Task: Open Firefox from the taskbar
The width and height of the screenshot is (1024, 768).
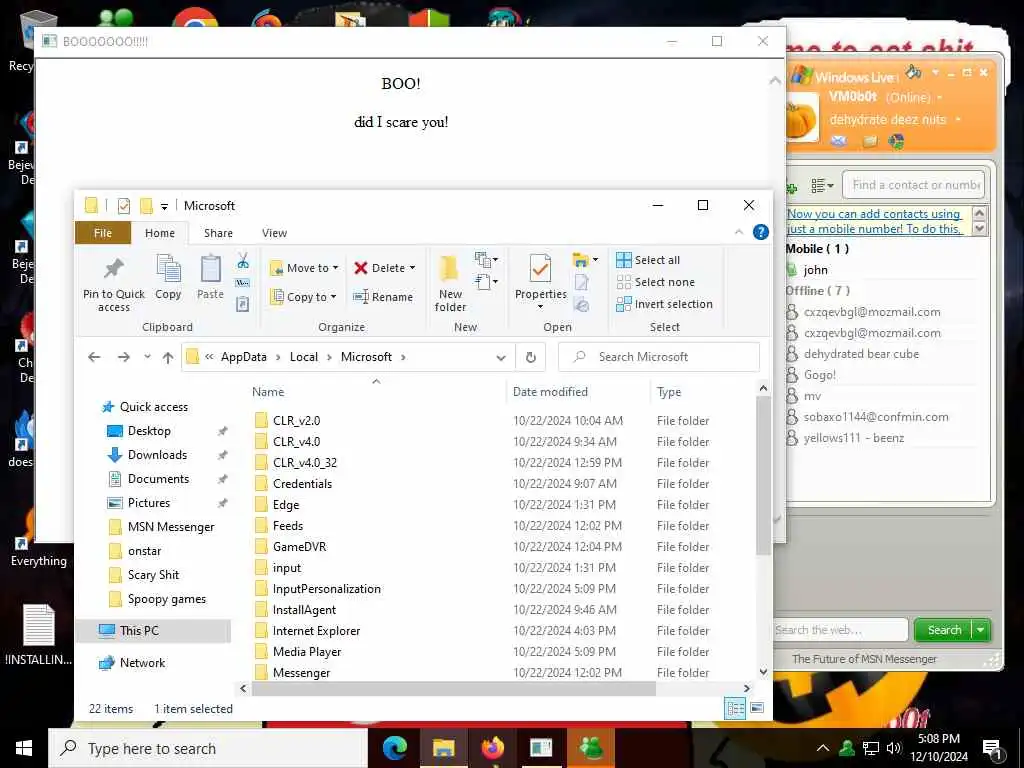Action: [492, 748]
